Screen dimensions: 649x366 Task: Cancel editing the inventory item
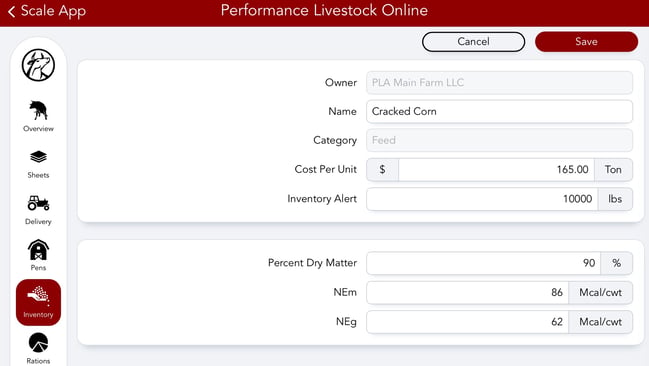[x=474, y=41]
